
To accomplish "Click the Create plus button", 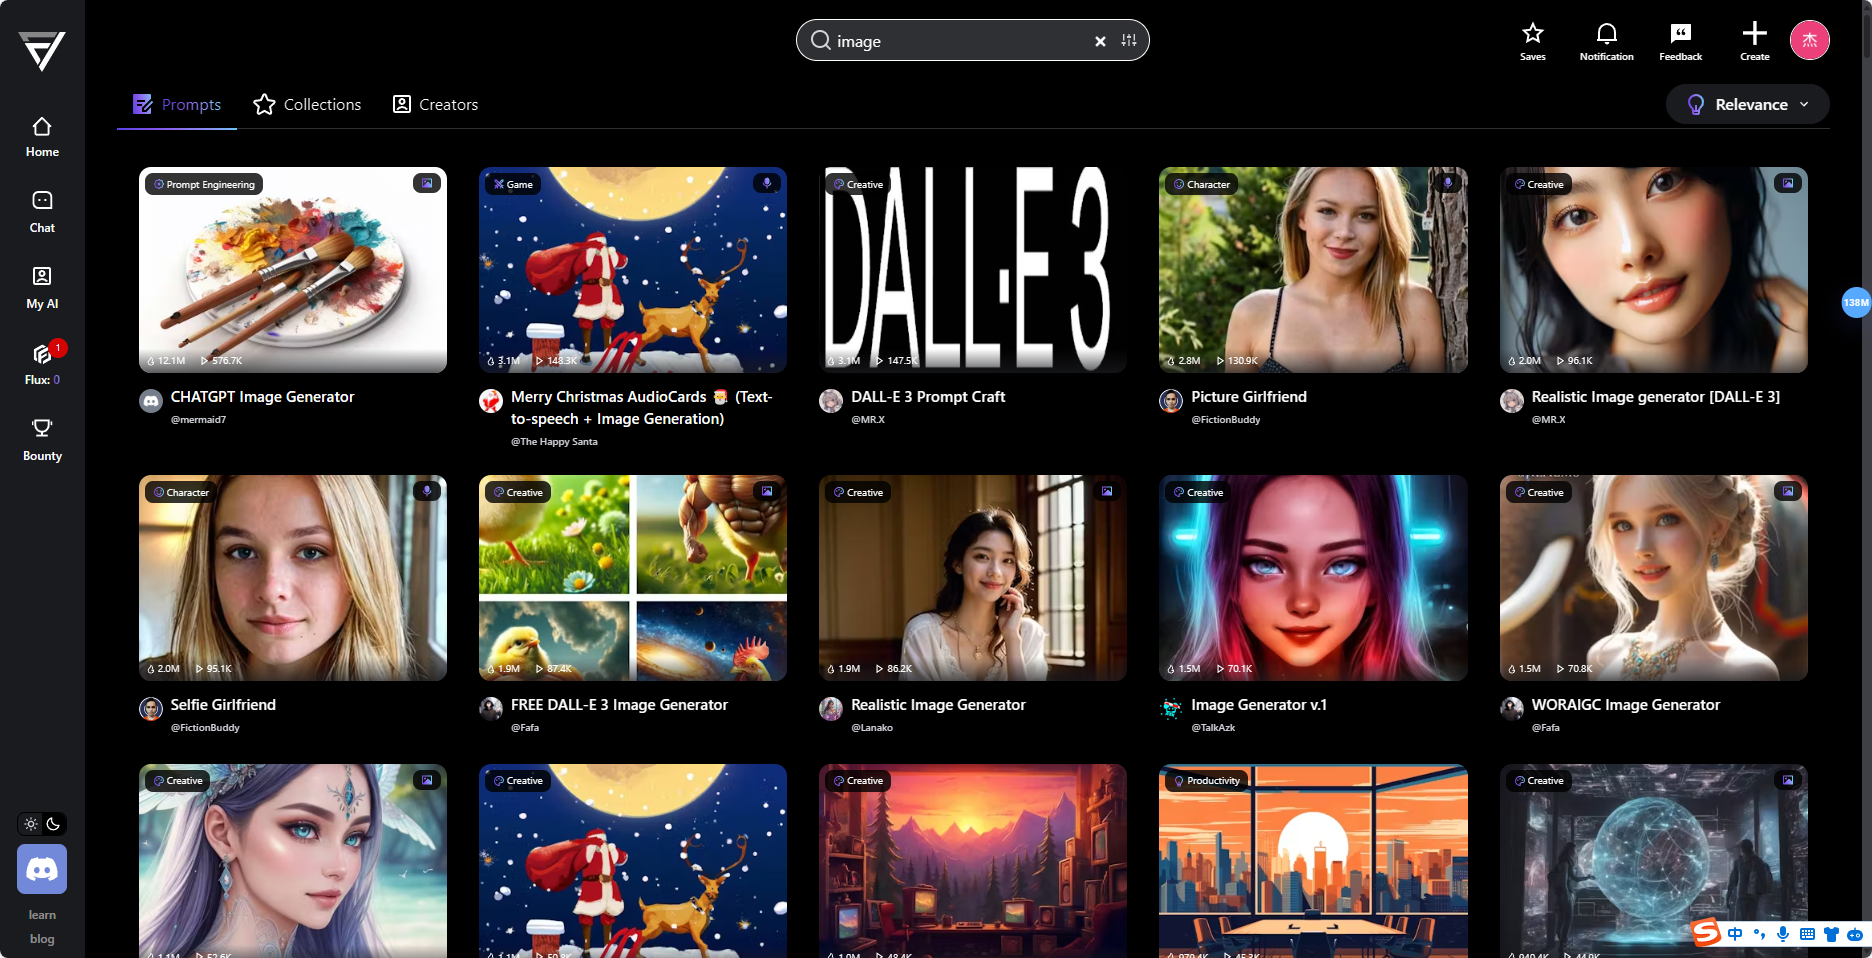I will 1754,42.
